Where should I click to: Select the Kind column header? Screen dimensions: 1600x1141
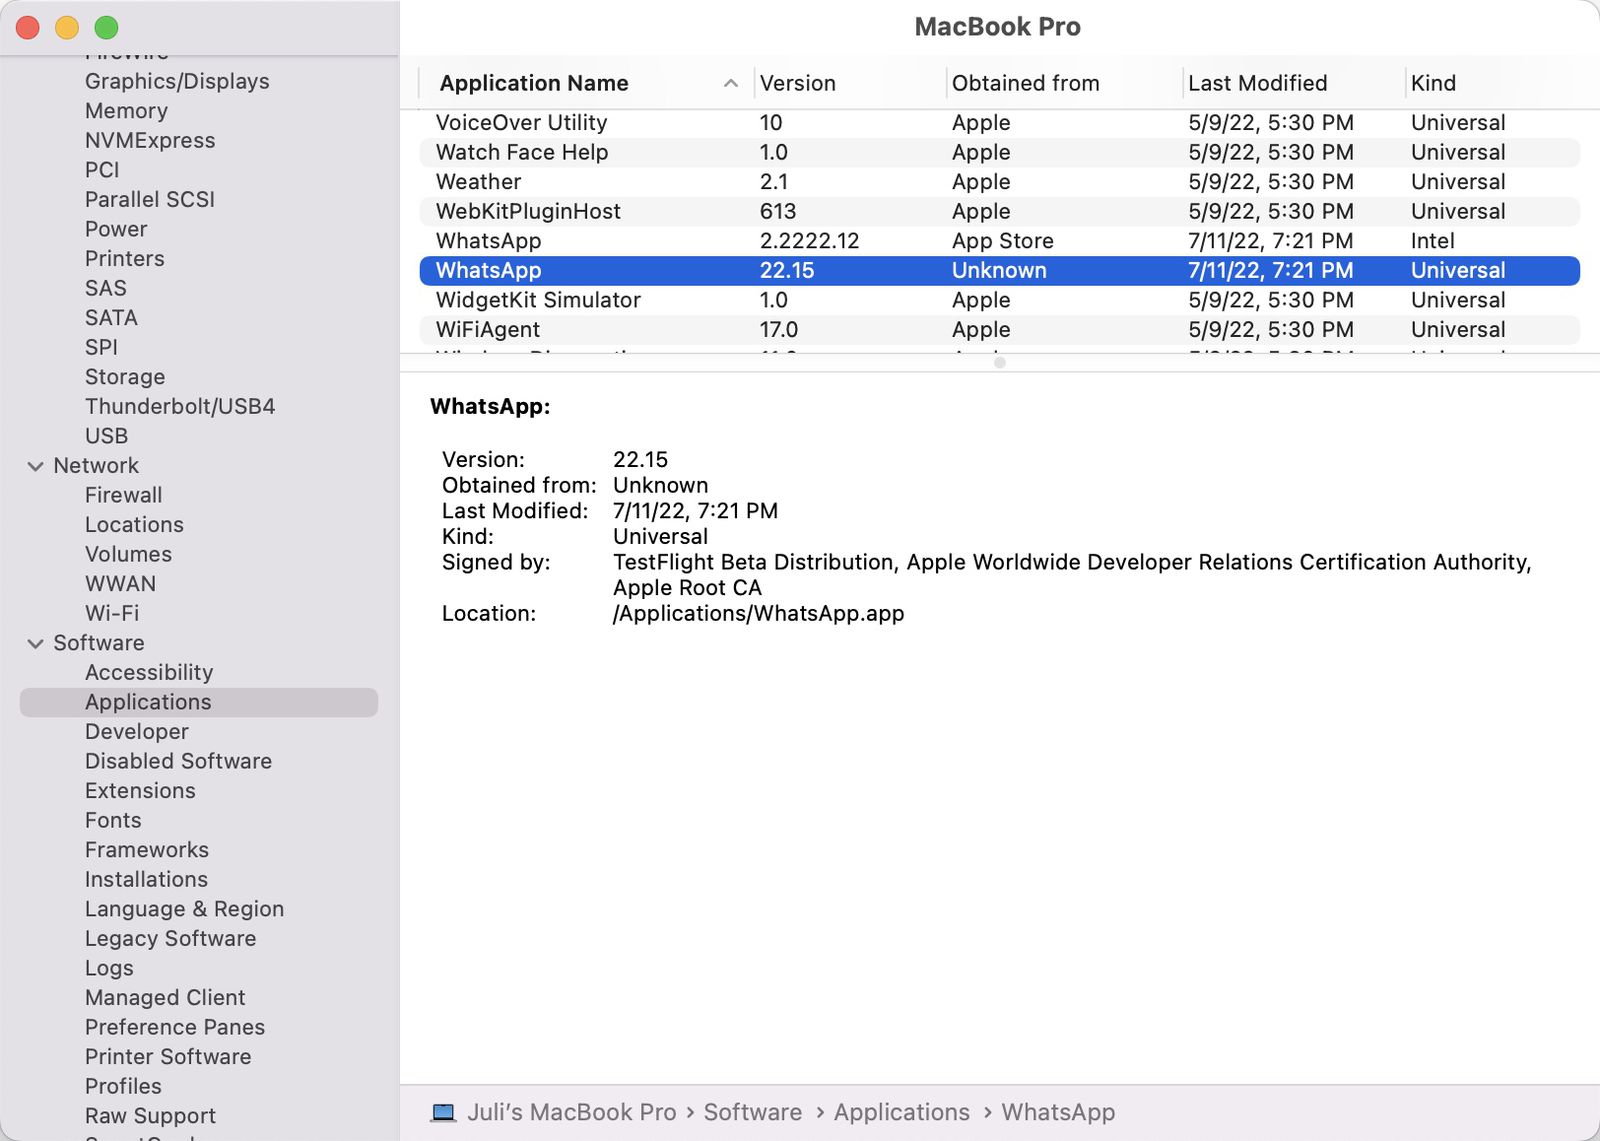click(x=1433, y=83)
